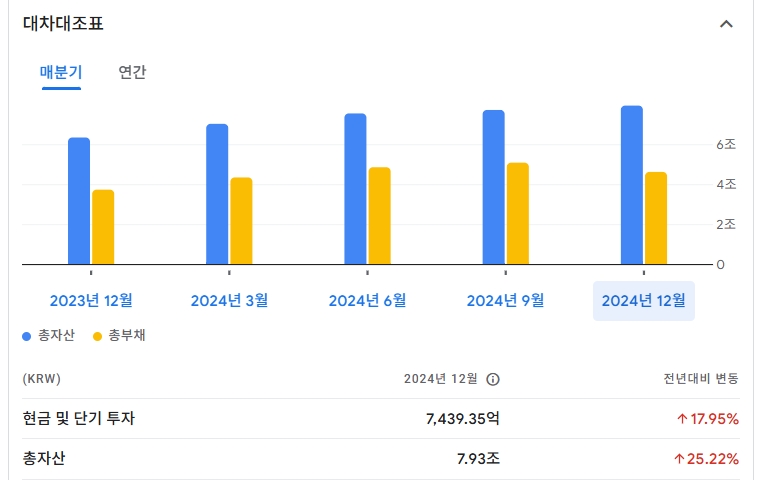Click the 25.22% change value

pyautogui.click(x=706, y=458)
